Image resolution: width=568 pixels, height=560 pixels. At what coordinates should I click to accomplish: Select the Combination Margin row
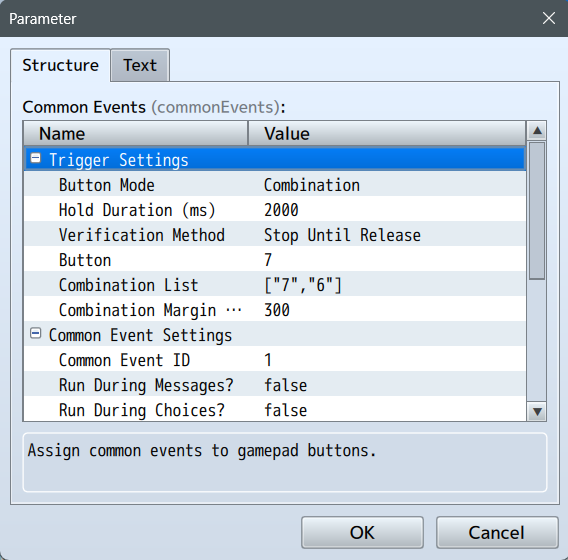275,309
